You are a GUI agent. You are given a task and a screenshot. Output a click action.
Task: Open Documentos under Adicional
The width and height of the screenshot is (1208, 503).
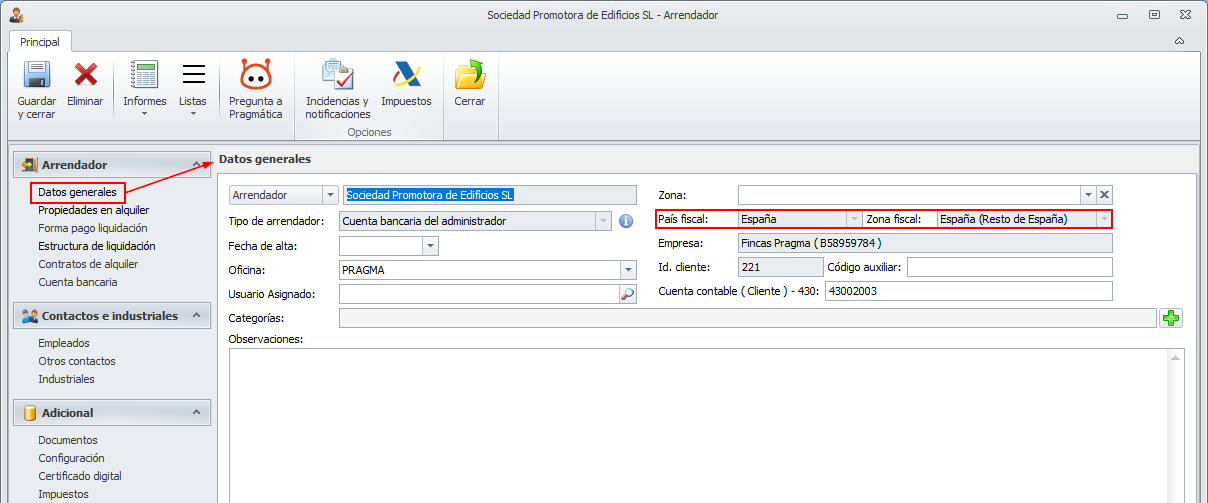pyautogui.click(x=68, y=440)
